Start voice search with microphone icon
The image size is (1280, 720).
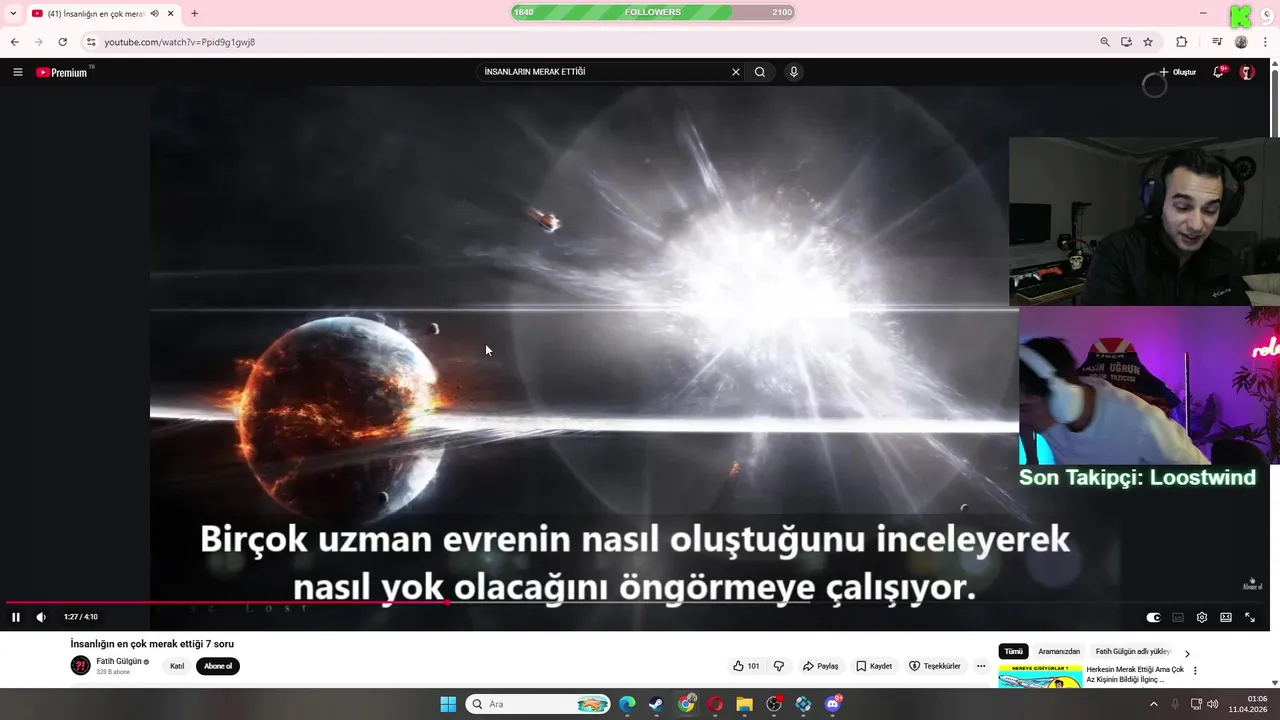pyautogui.click(x=794, y=72)
